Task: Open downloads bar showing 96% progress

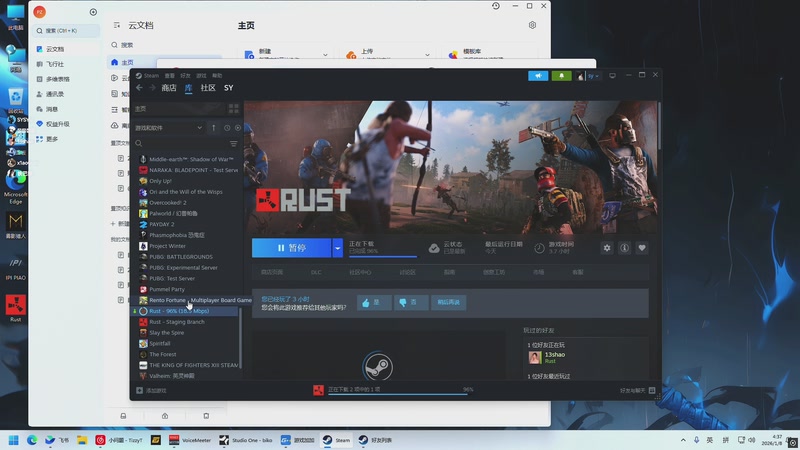Action: 393,390
